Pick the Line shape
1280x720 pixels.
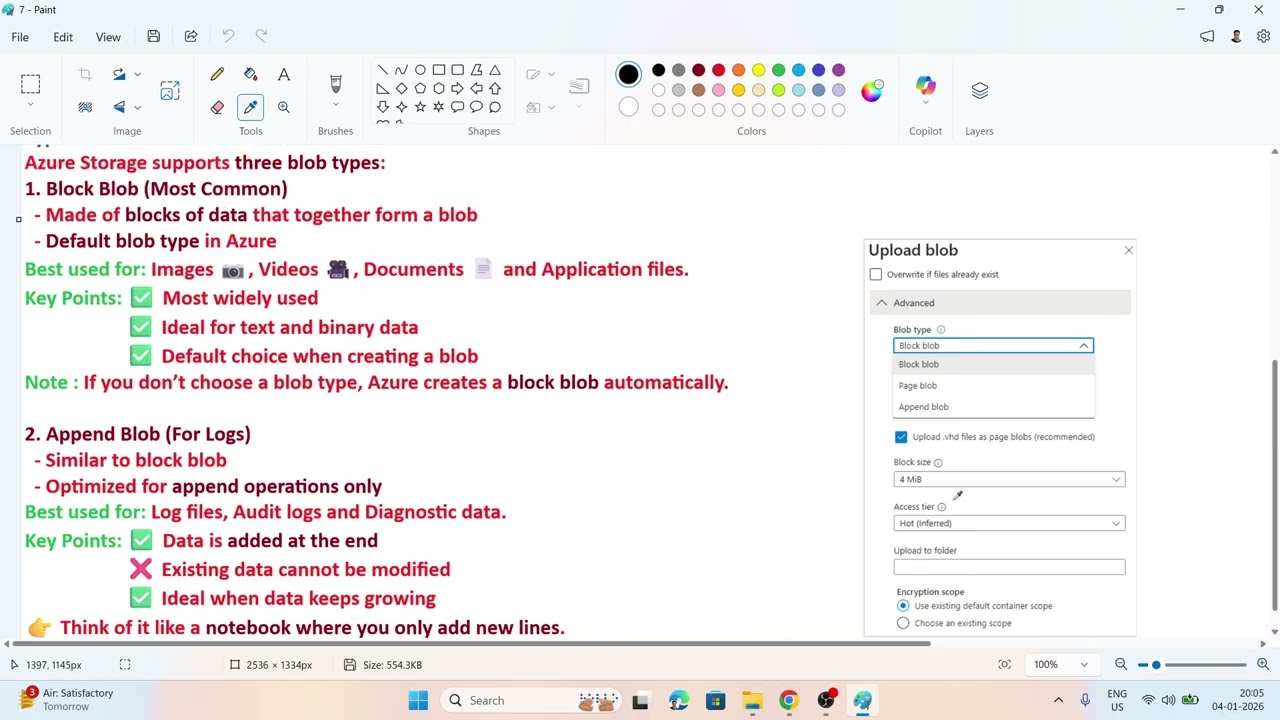tap(382, 70)
